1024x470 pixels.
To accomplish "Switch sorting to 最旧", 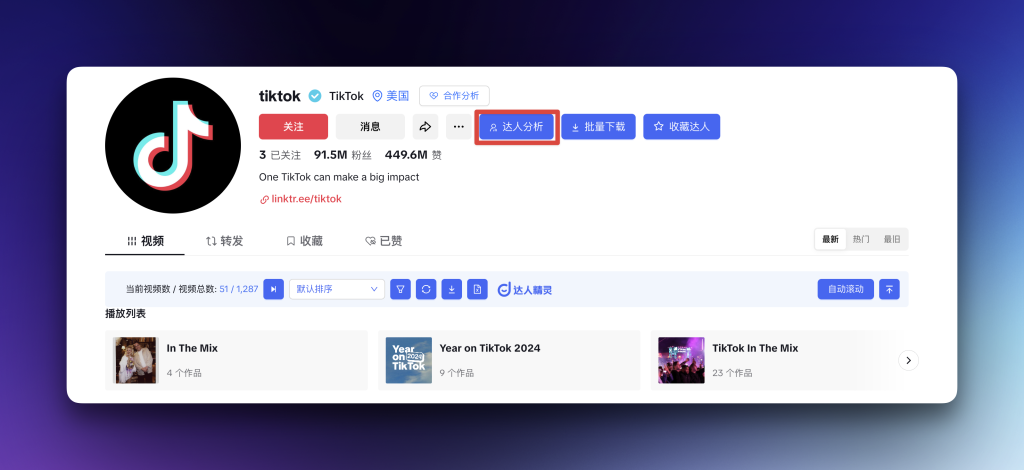I will click(x=891, y=240).
